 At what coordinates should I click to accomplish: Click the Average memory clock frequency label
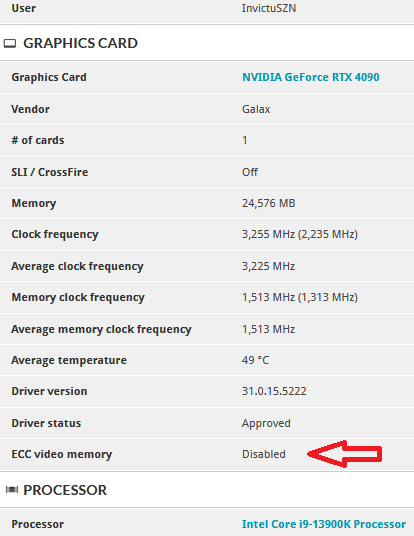click(102, 329)
